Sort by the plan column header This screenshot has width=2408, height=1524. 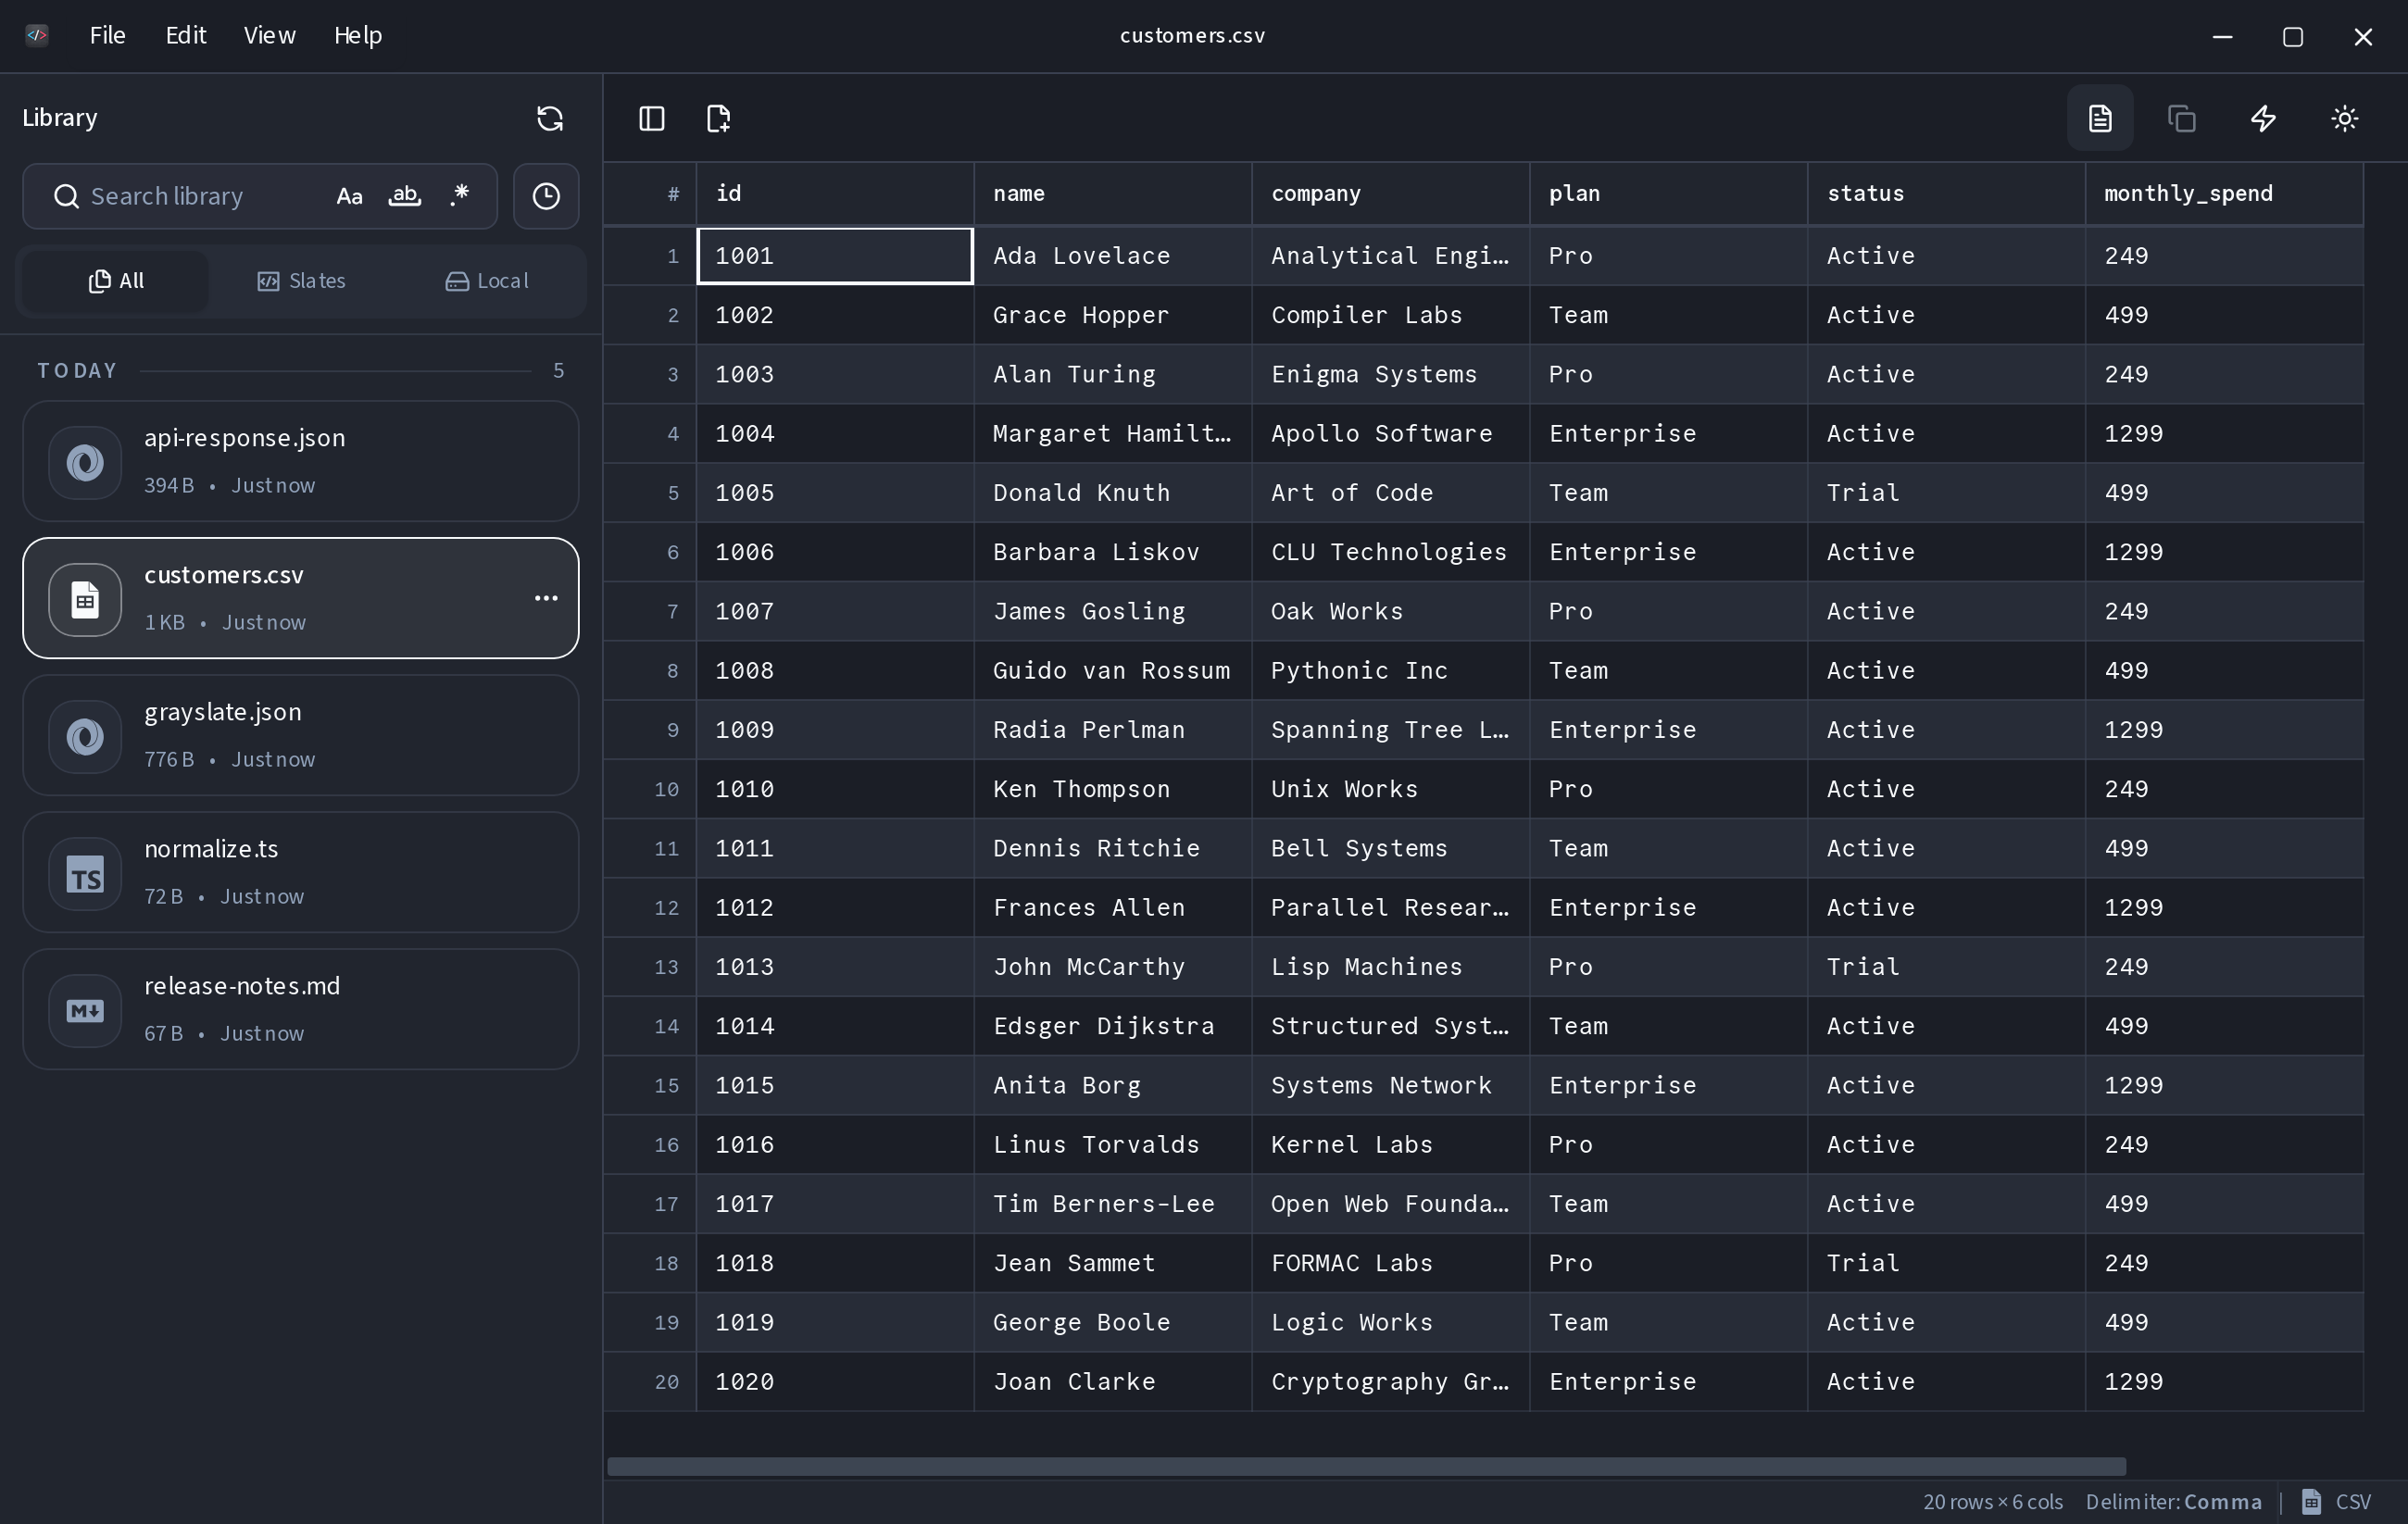[x=1669, y=194]
